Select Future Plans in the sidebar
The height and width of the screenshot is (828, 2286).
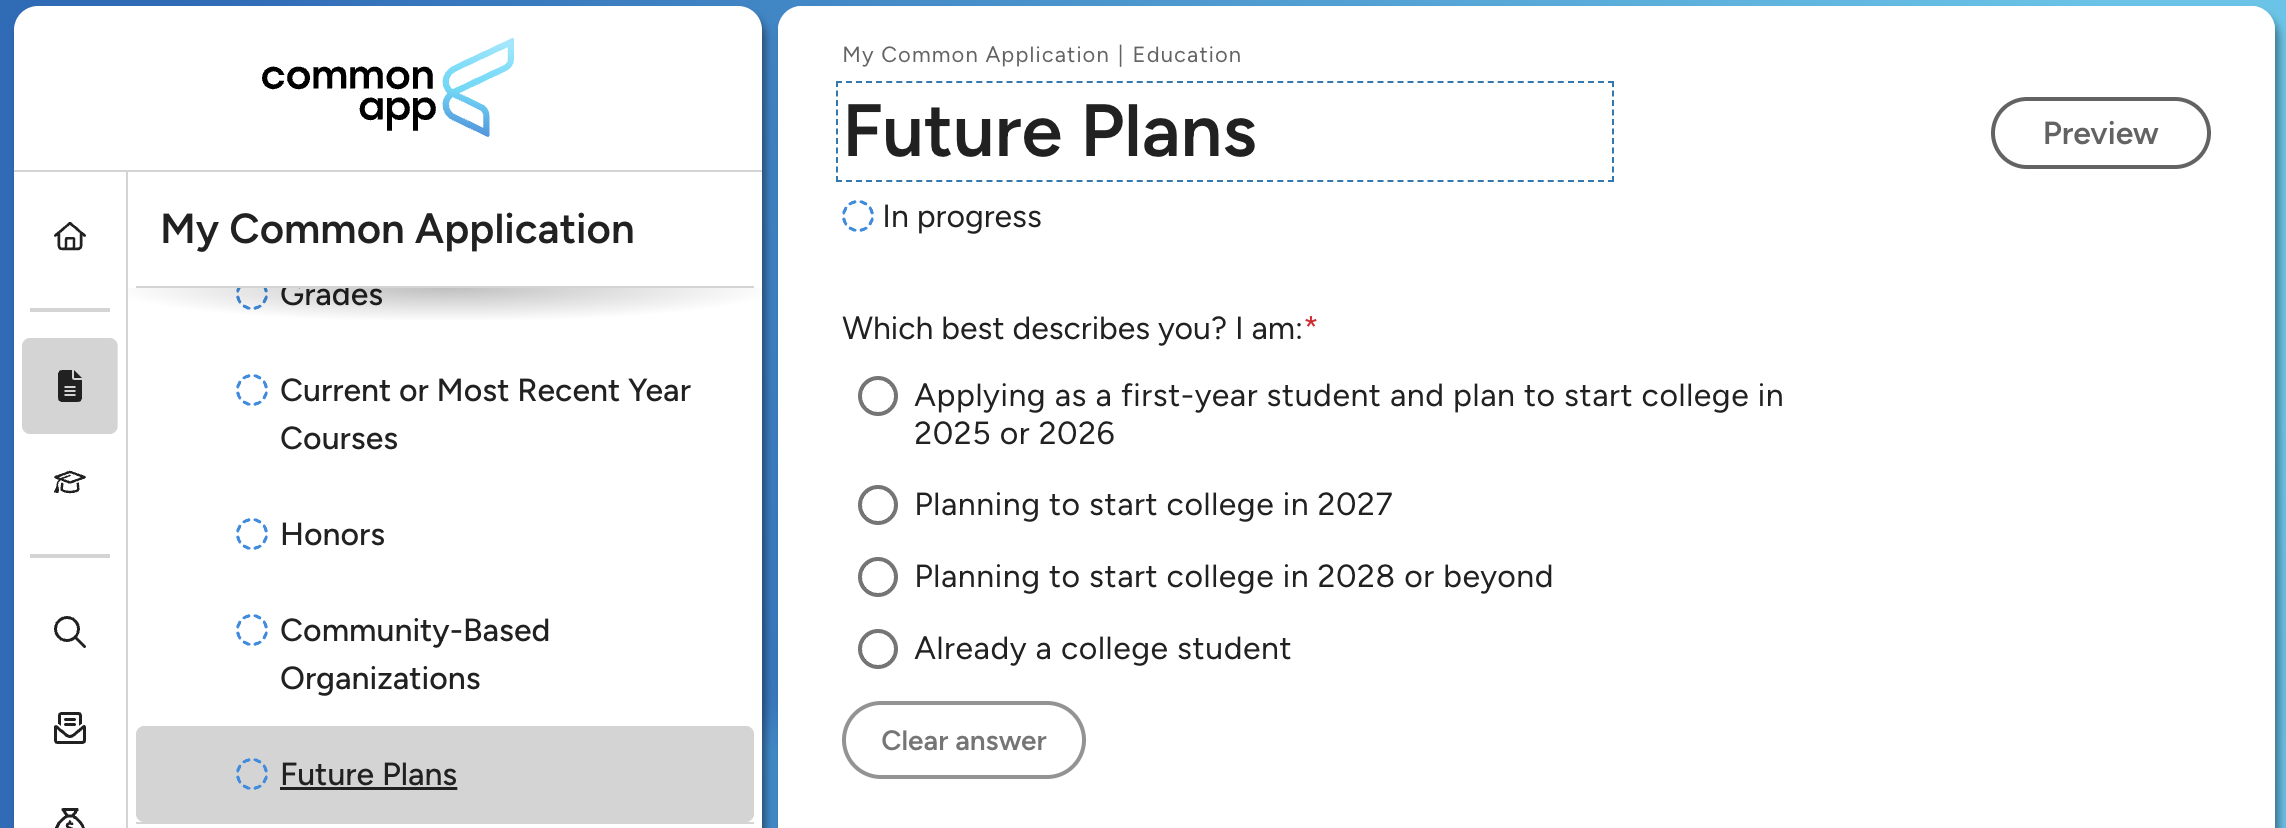click(x=368, y=775)
